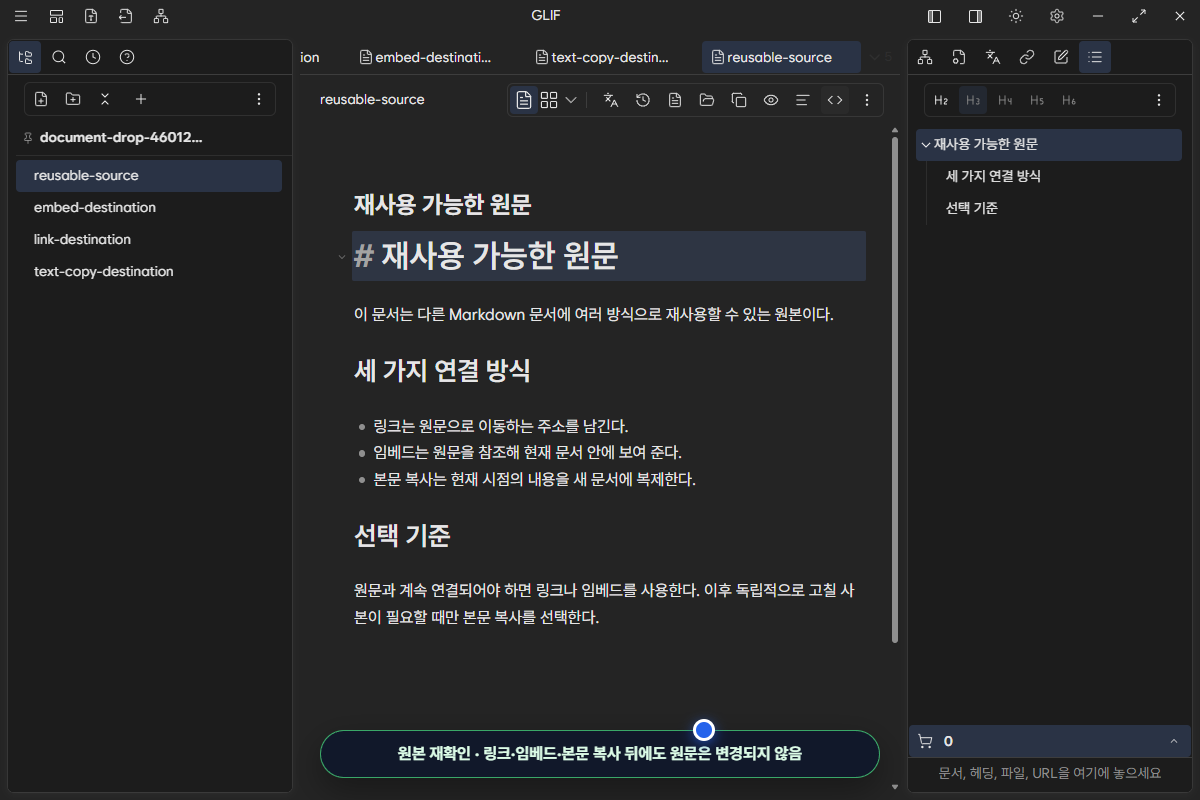Image resolution: width=1200 pixels, height=800 pixels.
Task: Open reusable-source in file tree
Action: (149, 175)
